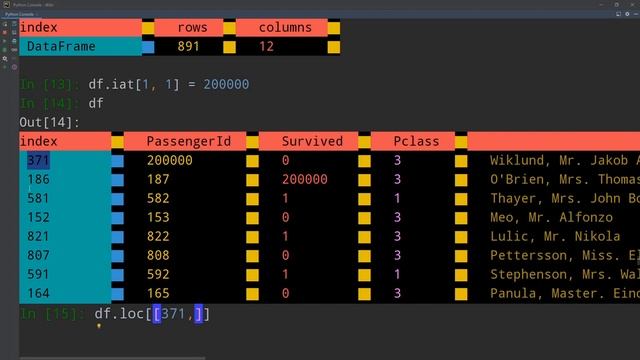Screen dimensions: 640x360
Task: Click the value 12 under columns
Action: tap(266, 46)
